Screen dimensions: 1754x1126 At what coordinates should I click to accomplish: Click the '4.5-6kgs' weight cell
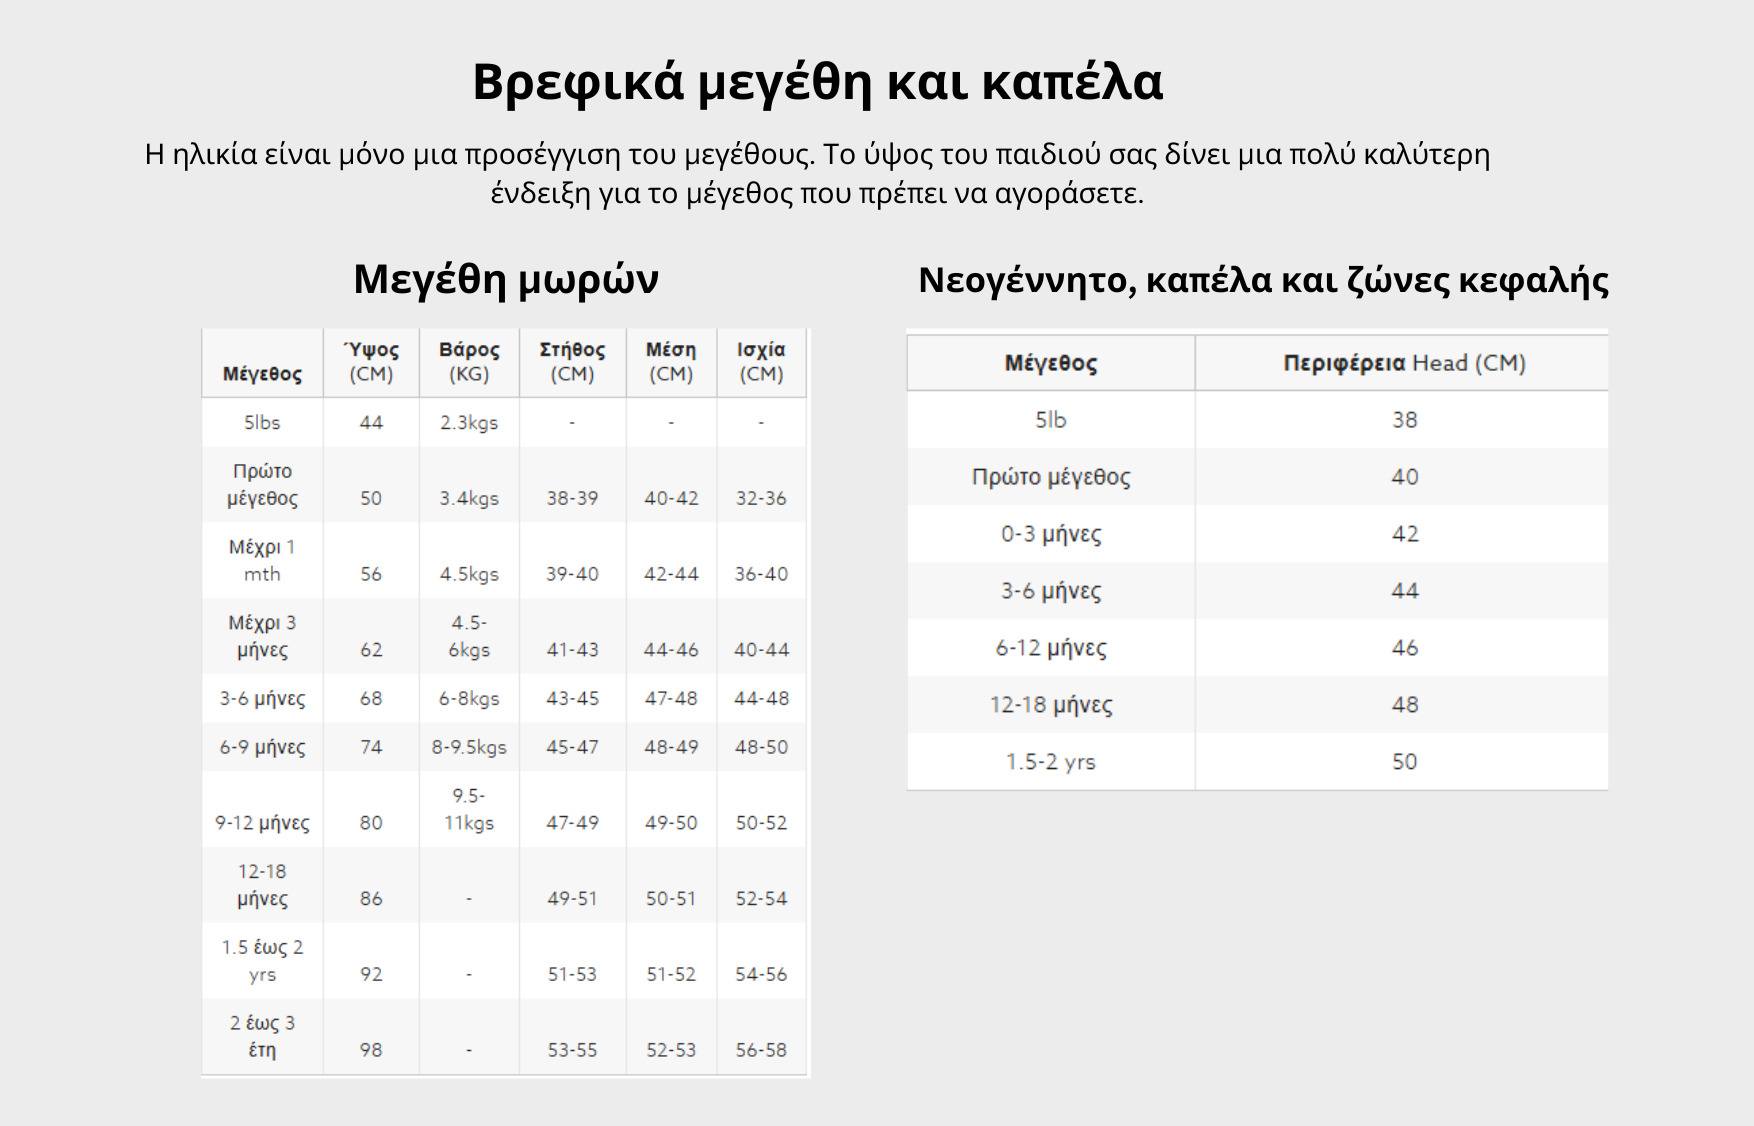[469, 636]
